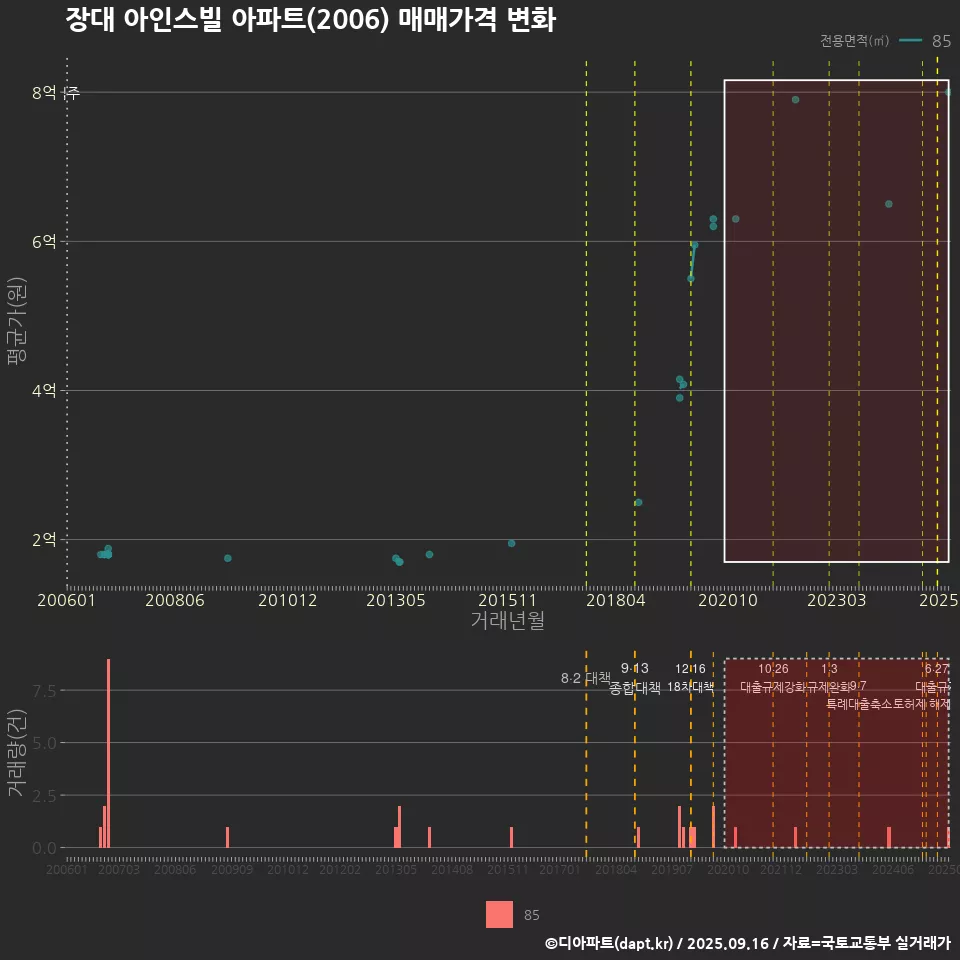This screenshot has width=960, height=960.
Task: Click '201907' on the volume chart axis
Action: [672, 869]
